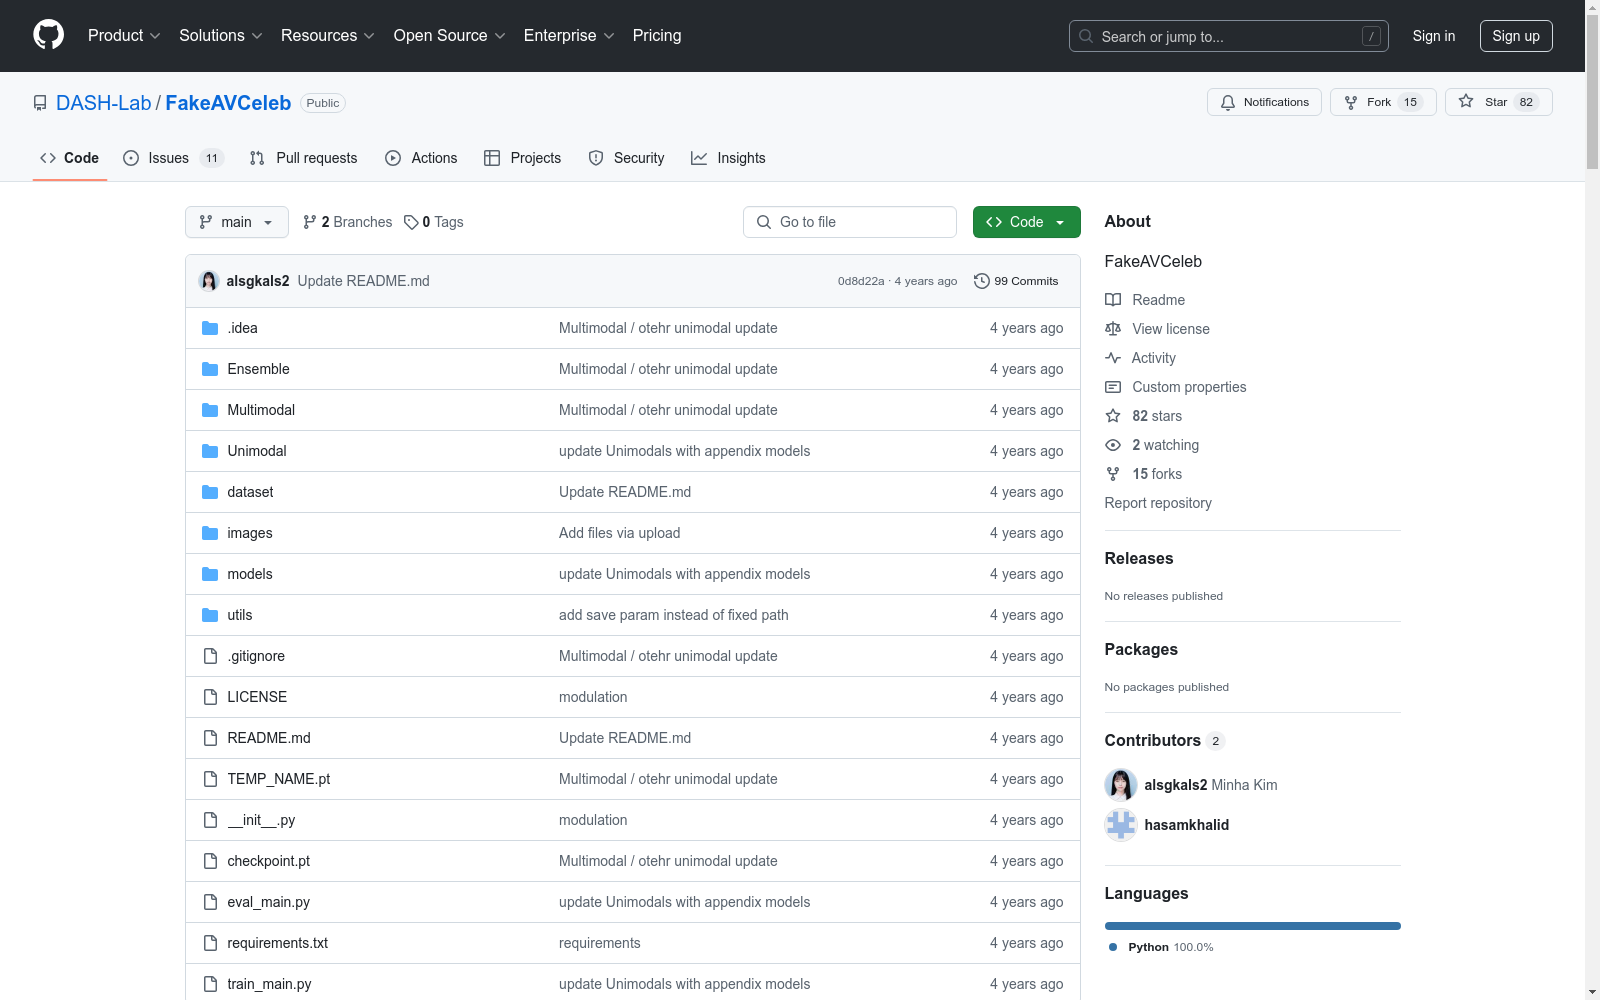Open the Pull requests tab
This screenshot has width=1600, height=1000.
(303, 158)
